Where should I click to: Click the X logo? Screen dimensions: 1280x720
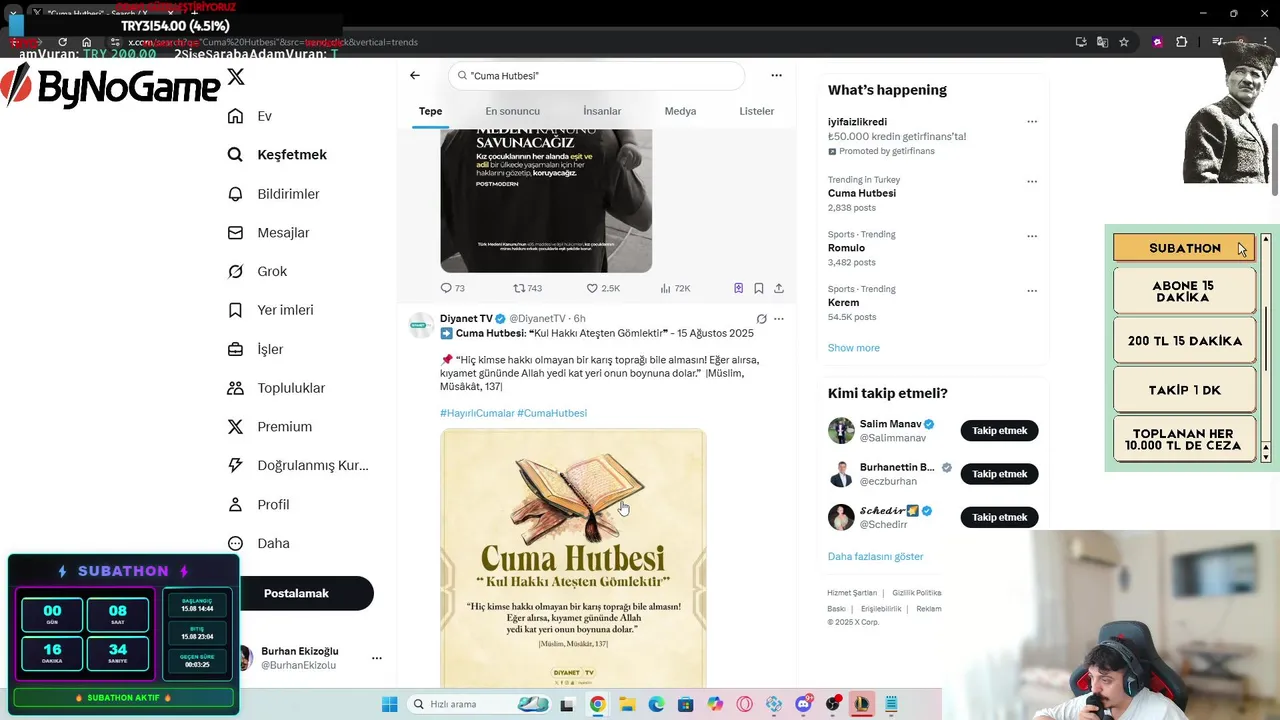tap(236, 76)
